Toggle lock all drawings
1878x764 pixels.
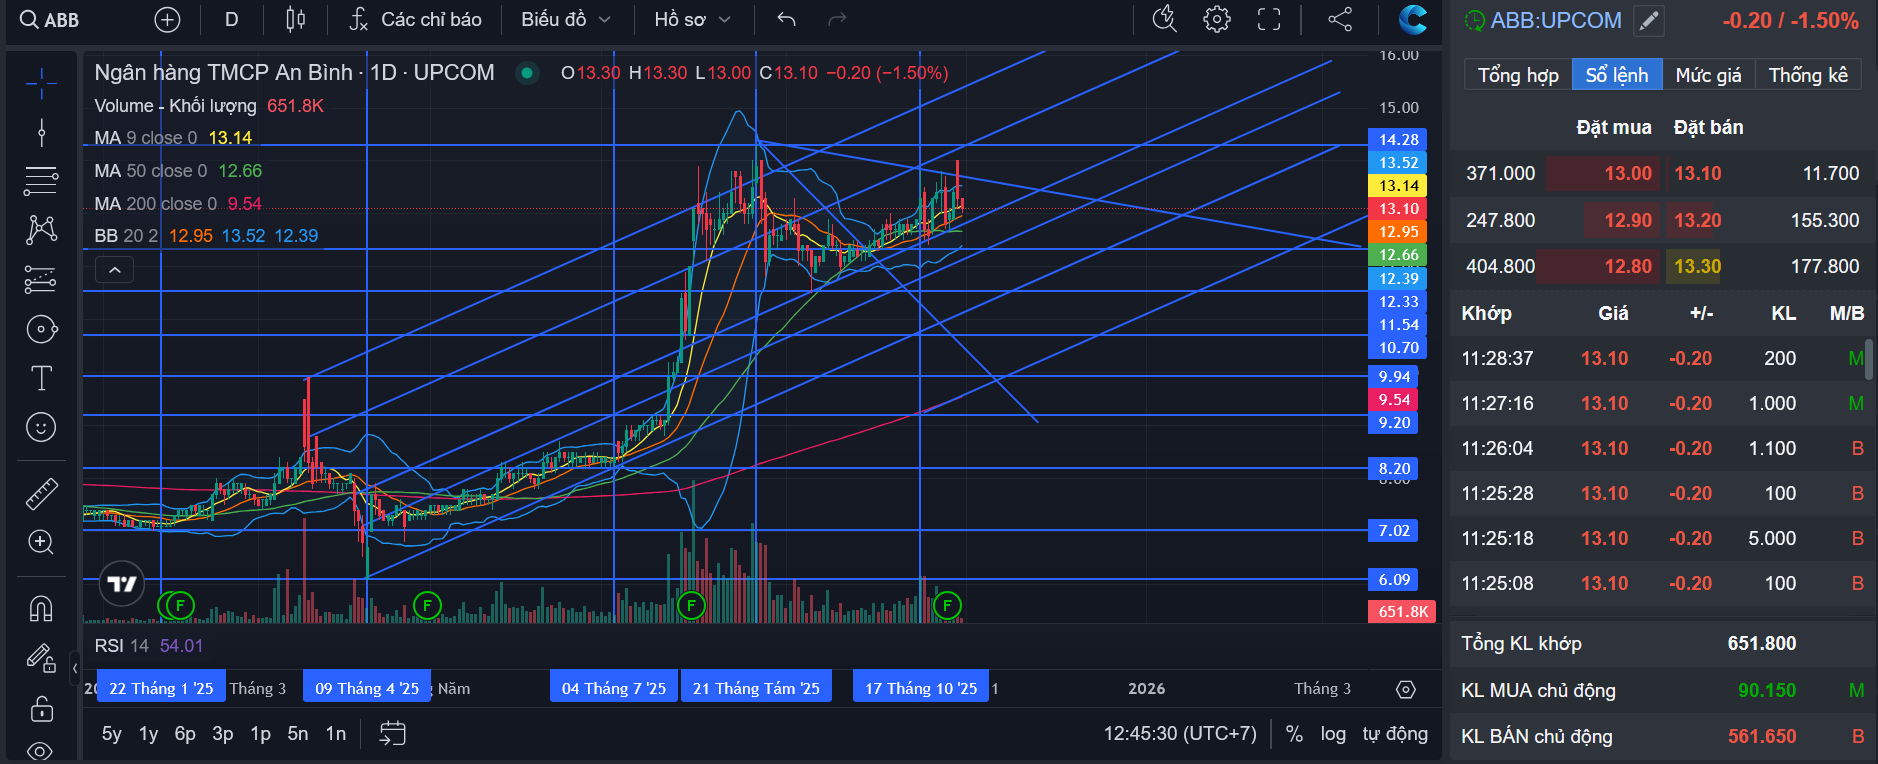41,708
